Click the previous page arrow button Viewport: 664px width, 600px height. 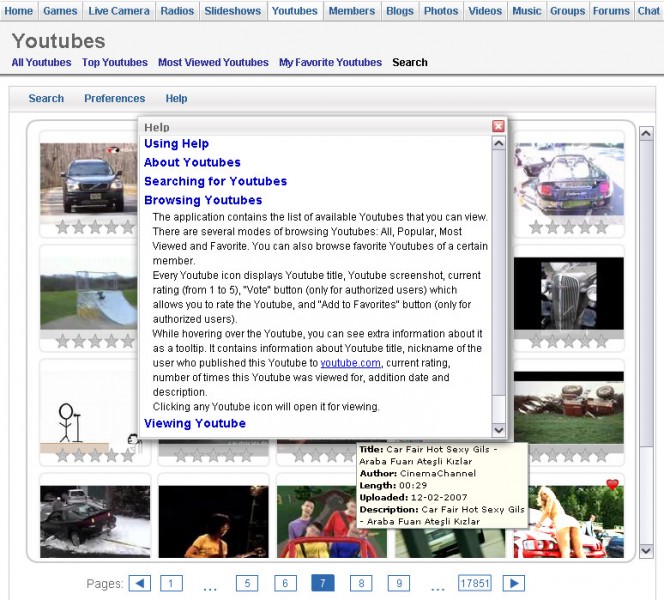click(140, 583)
